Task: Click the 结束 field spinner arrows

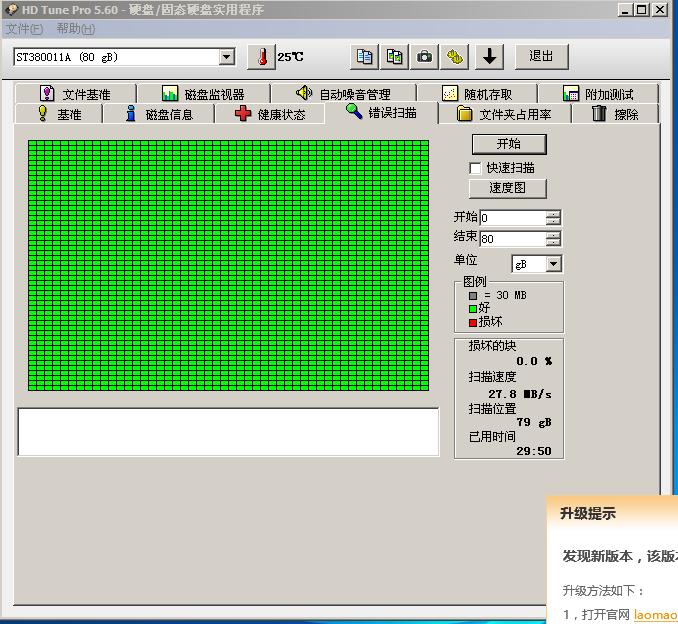Action: click(553, 238)
